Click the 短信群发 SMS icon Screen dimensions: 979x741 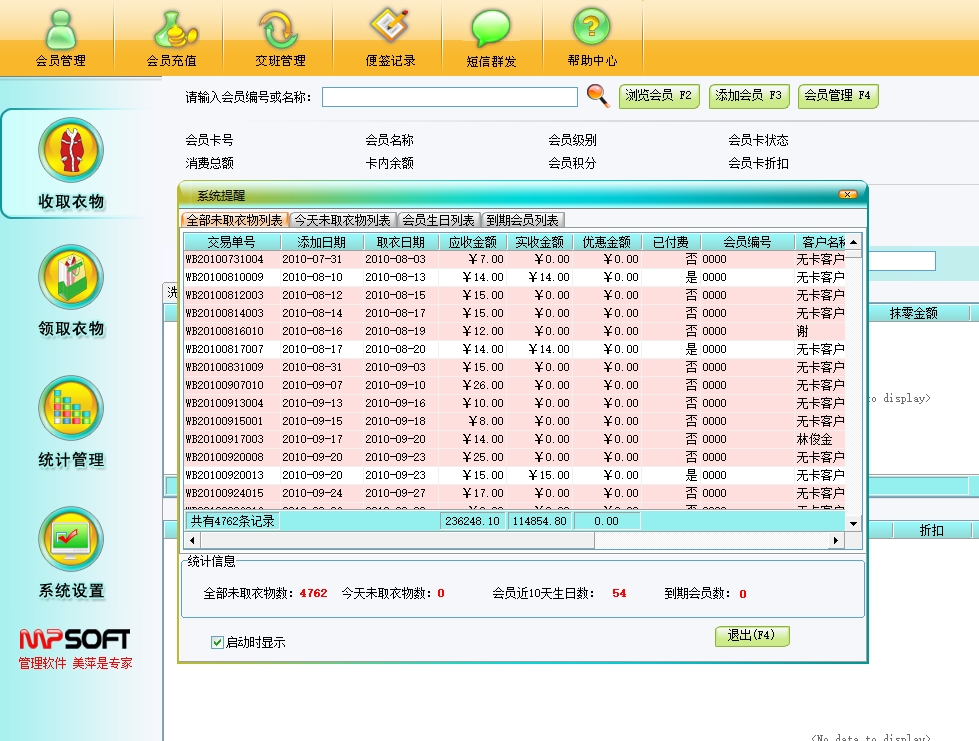(491, 36)
